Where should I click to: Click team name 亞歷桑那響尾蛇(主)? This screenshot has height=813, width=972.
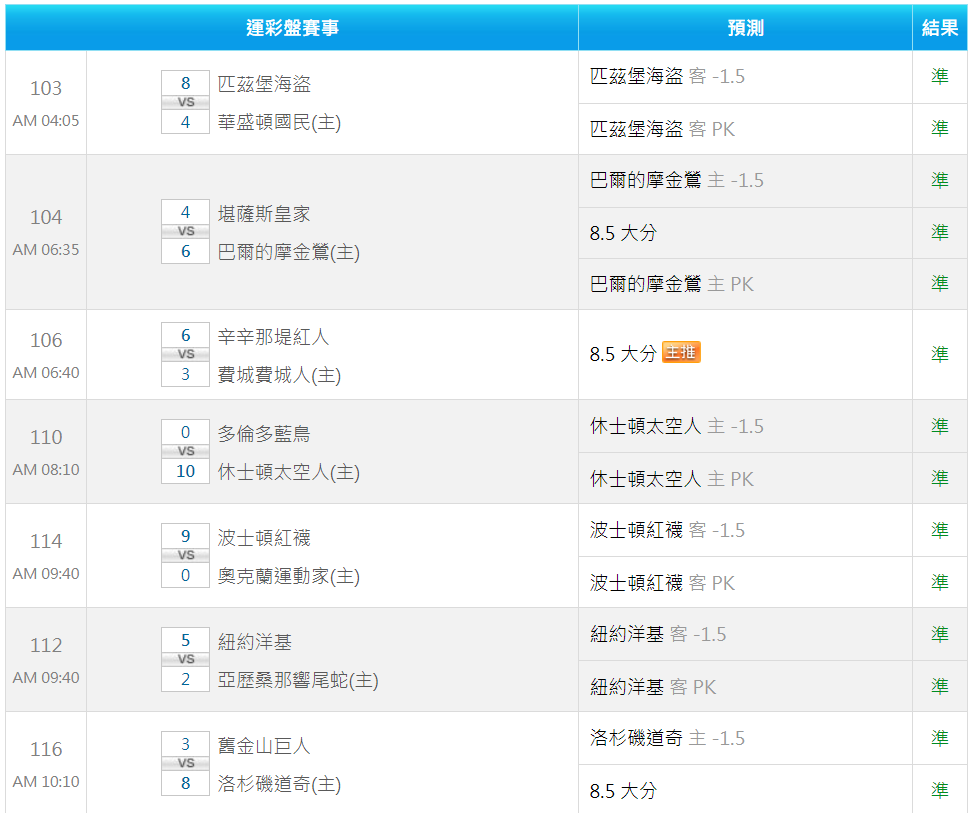coord(298,680)
